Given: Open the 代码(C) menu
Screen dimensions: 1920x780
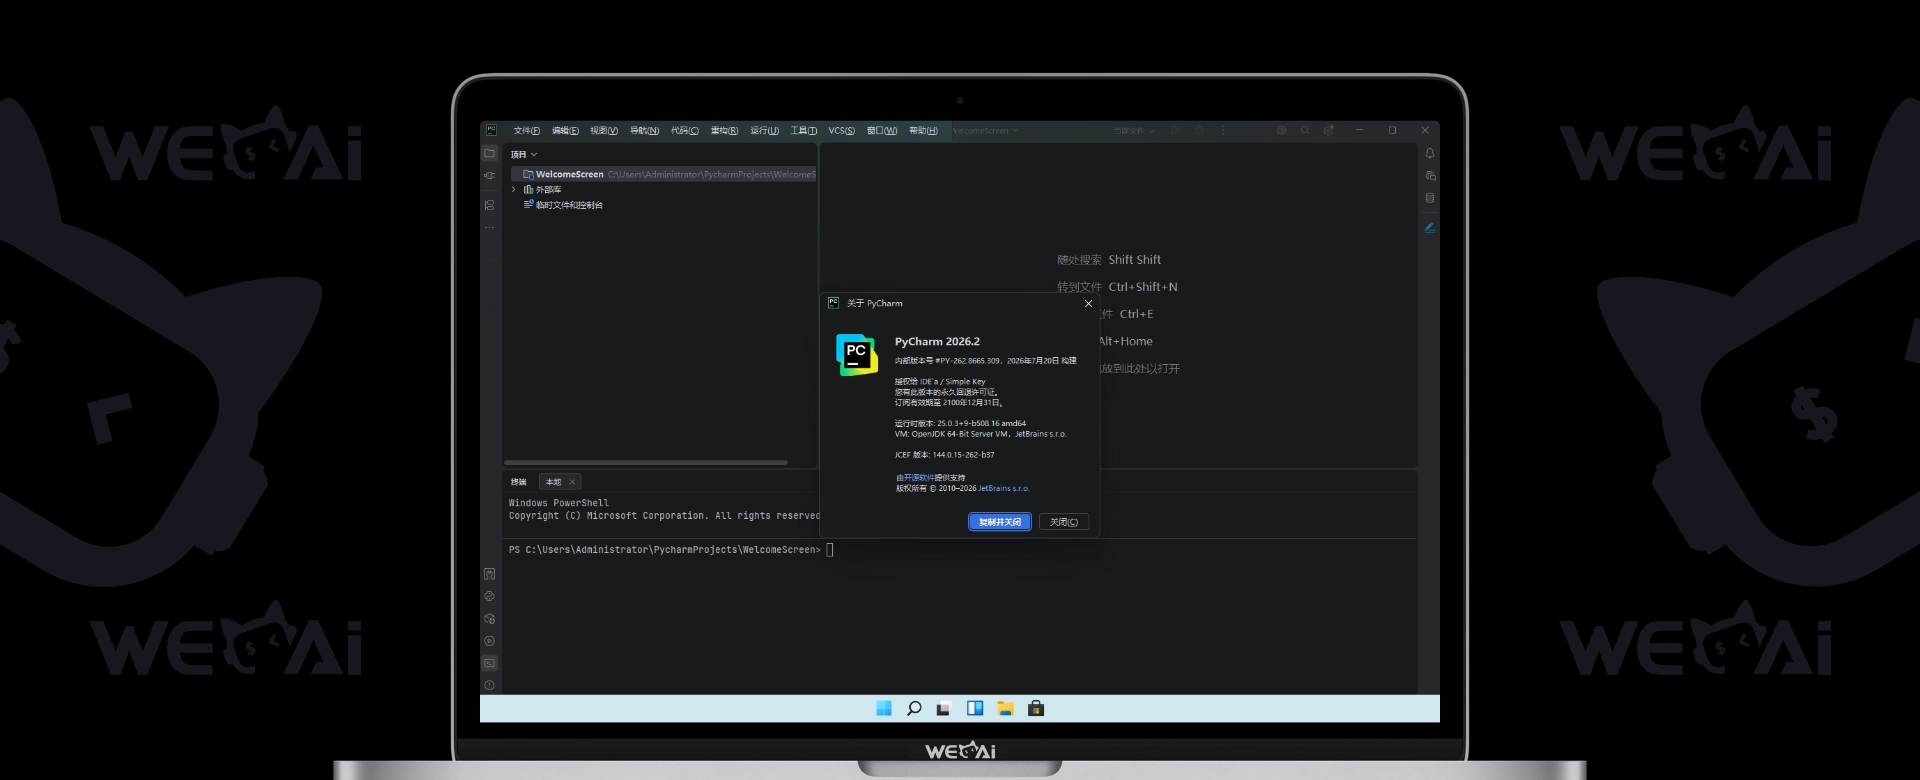Looking at the screenshot, I should [685, 131].
